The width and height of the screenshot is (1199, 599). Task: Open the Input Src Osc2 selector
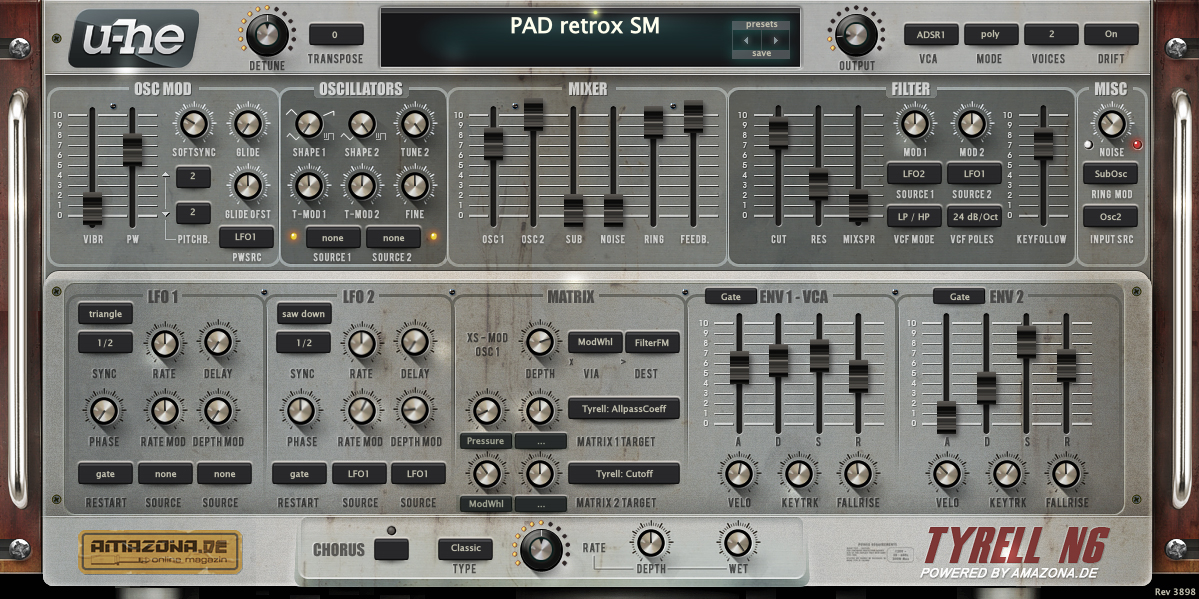(1110, 216)
